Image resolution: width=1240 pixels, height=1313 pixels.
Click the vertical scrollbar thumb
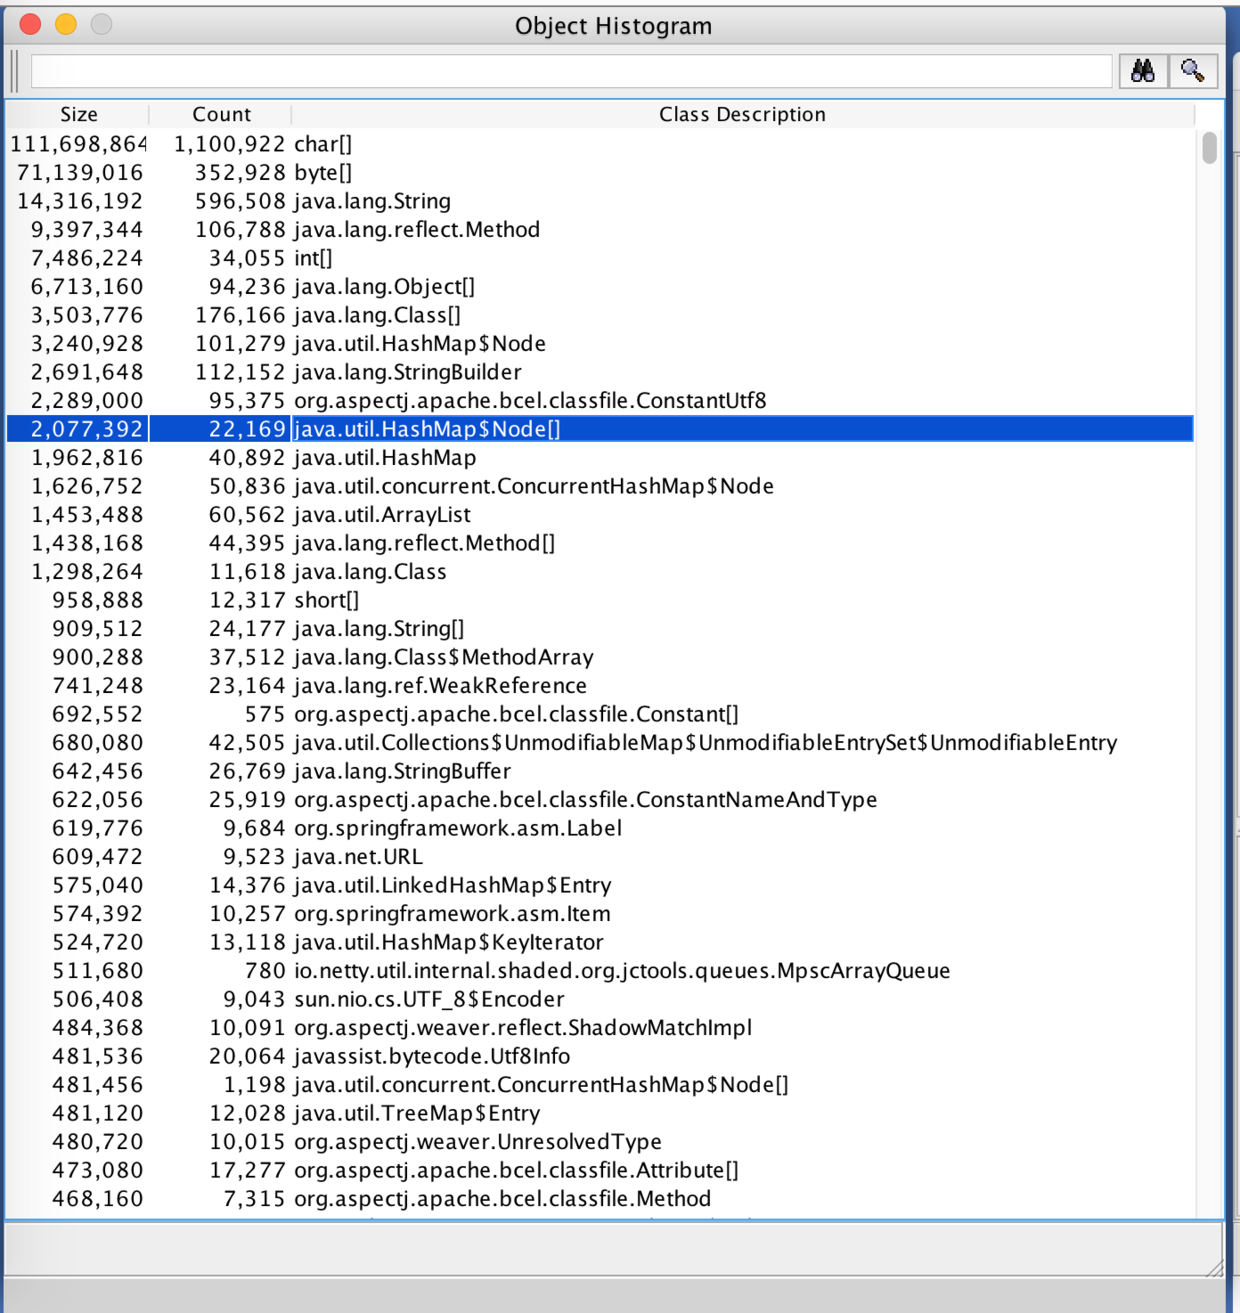coord(1209,148)
